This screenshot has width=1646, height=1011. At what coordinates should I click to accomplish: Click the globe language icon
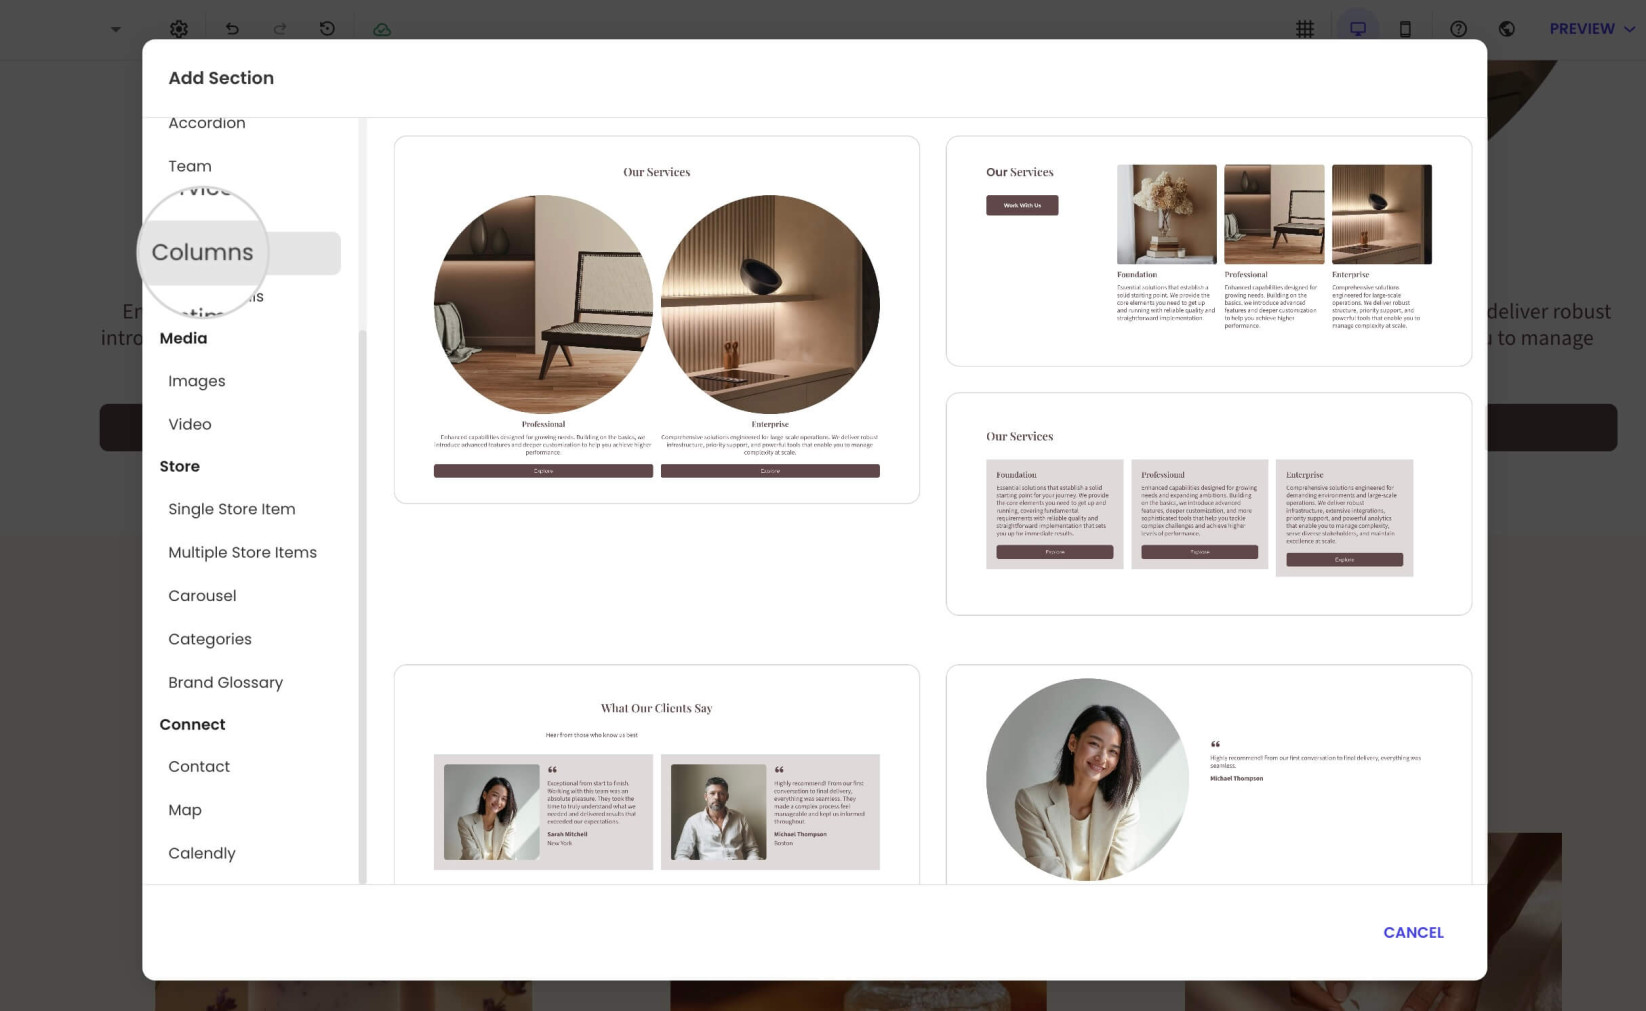point(1507,29)
